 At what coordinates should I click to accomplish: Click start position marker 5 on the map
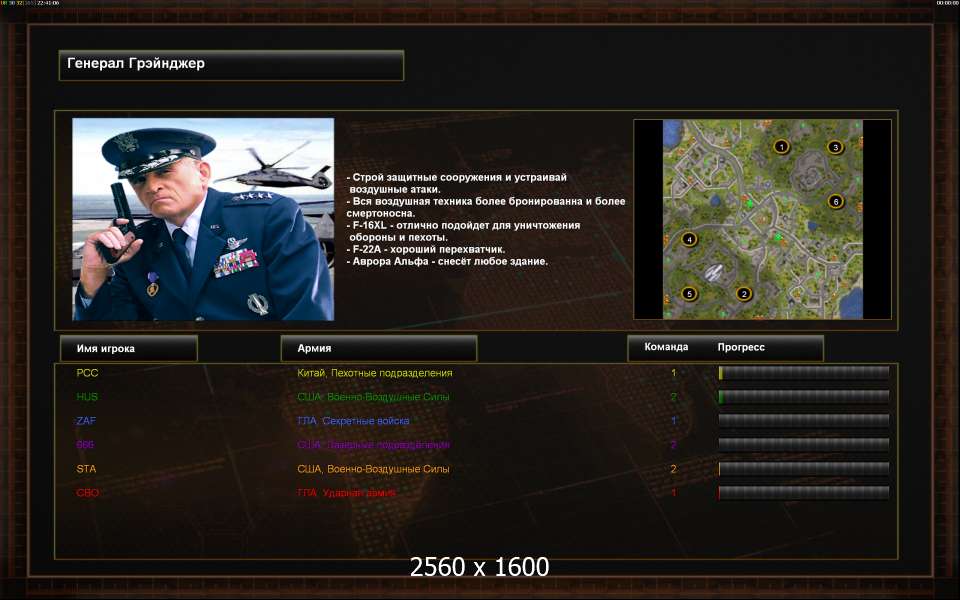pyautogui.click(x=689, y=294)
